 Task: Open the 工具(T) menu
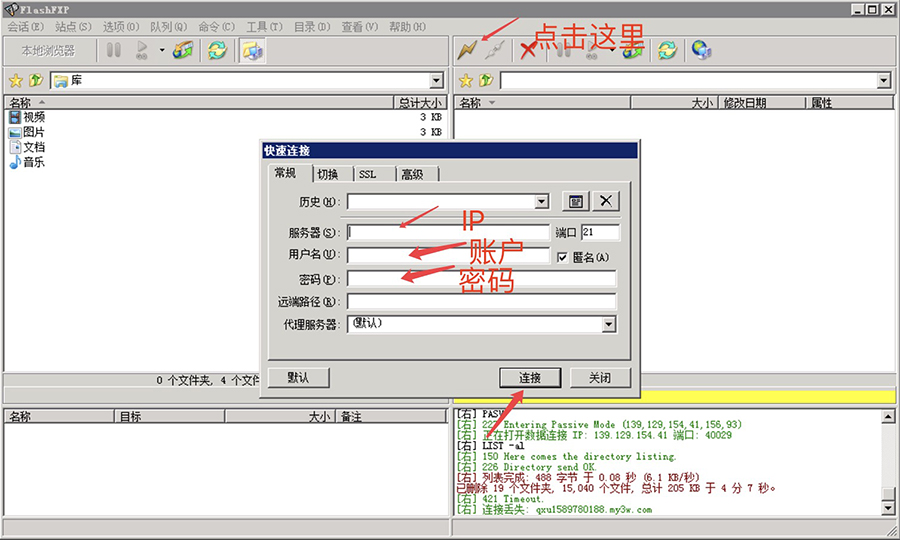point(265,27)
